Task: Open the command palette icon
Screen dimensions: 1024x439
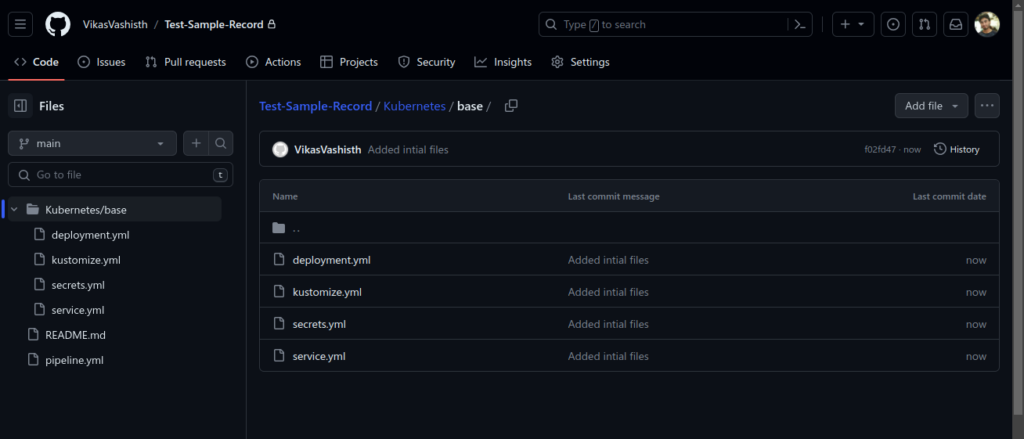Action: [x=800, y=24]
